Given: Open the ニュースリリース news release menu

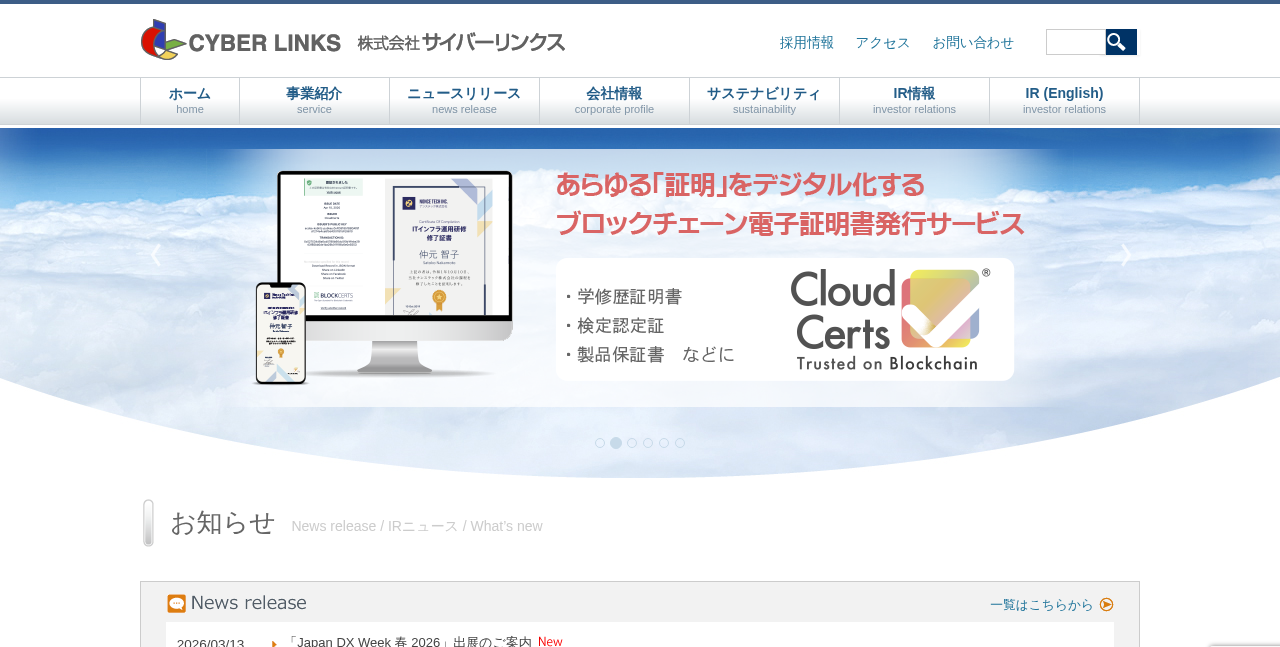Looking at the screenshot, I should point(464,101).
